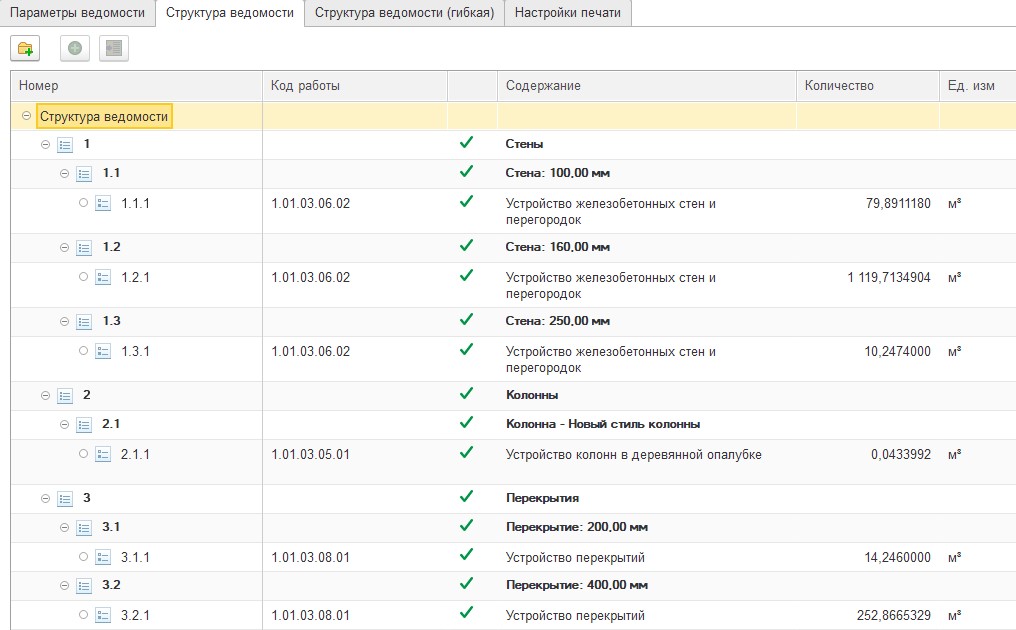Collapse the 3.1 subgroup node
1016x630 pixels.
pyautogui.click(x=65, y=527)
